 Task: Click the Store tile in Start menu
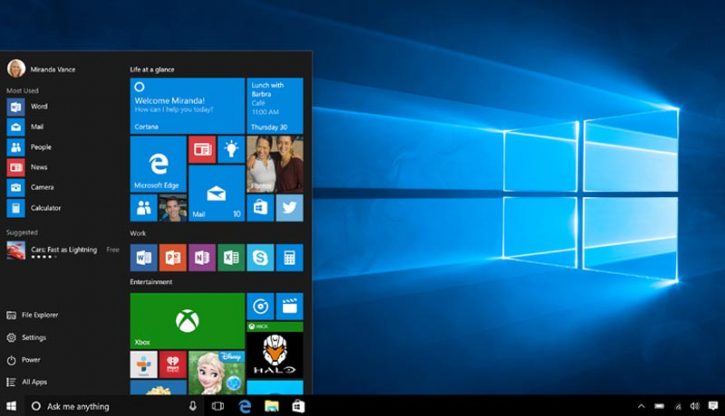[x=260, y=208]
